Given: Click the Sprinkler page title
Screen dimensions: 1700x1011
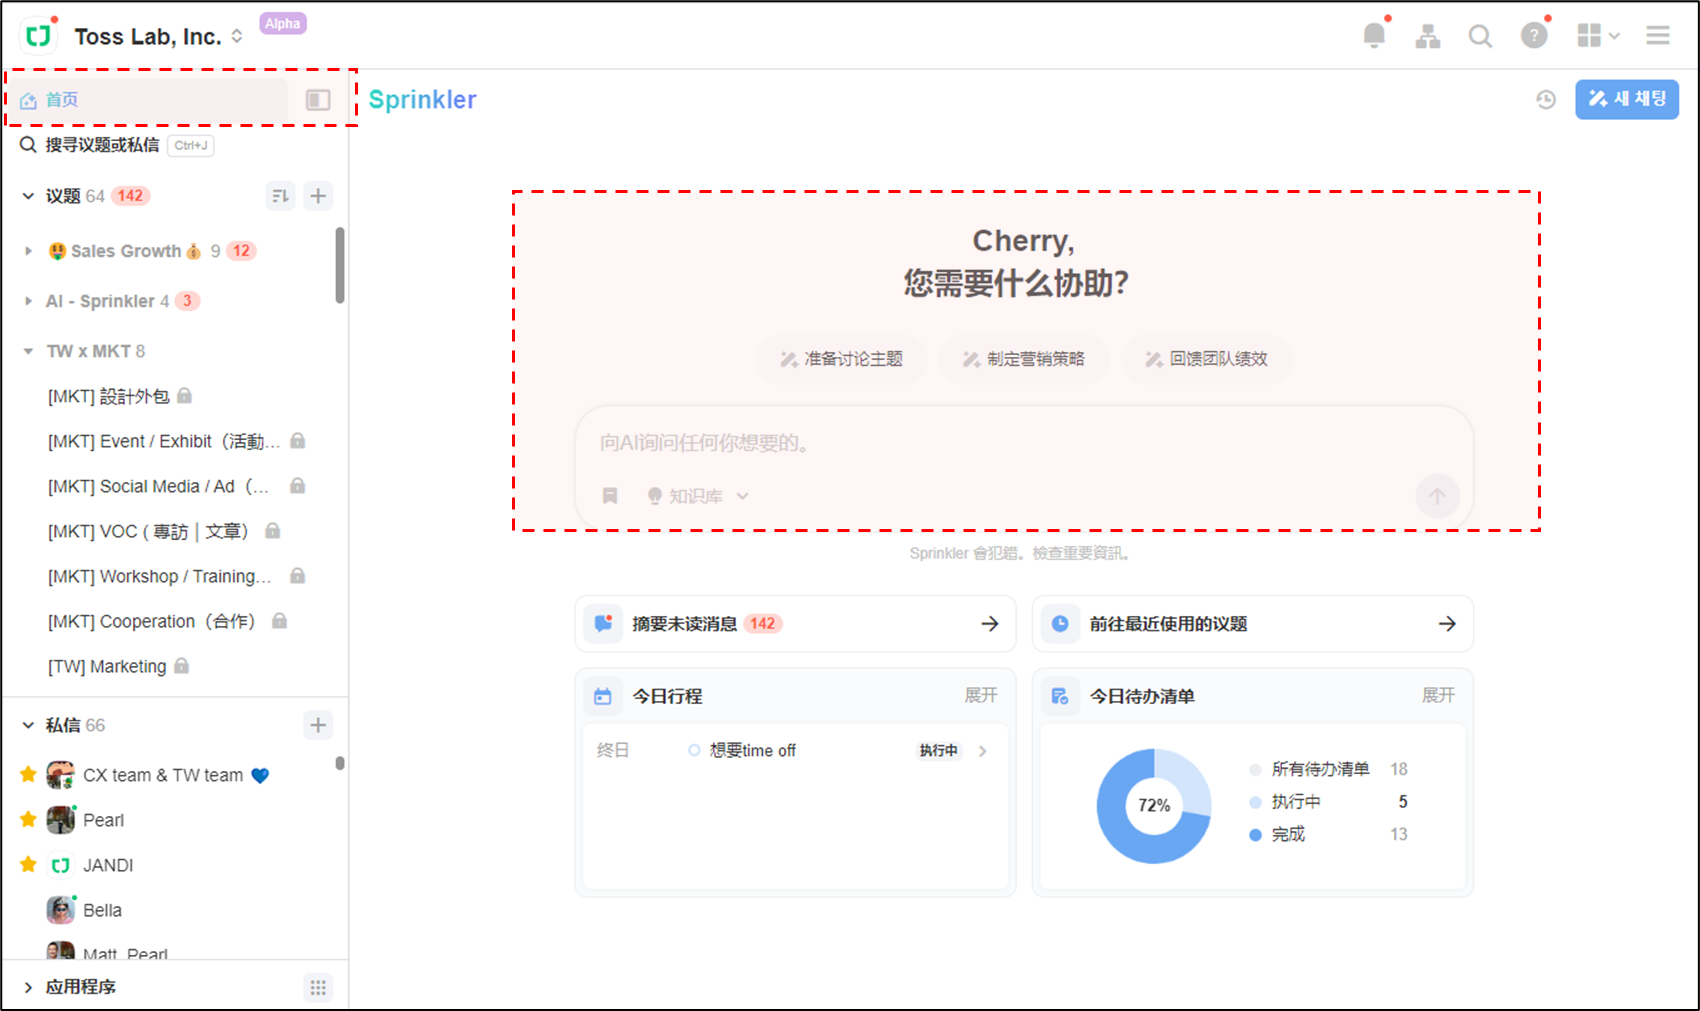Looking at the screenshot, I should click(423, 100).
